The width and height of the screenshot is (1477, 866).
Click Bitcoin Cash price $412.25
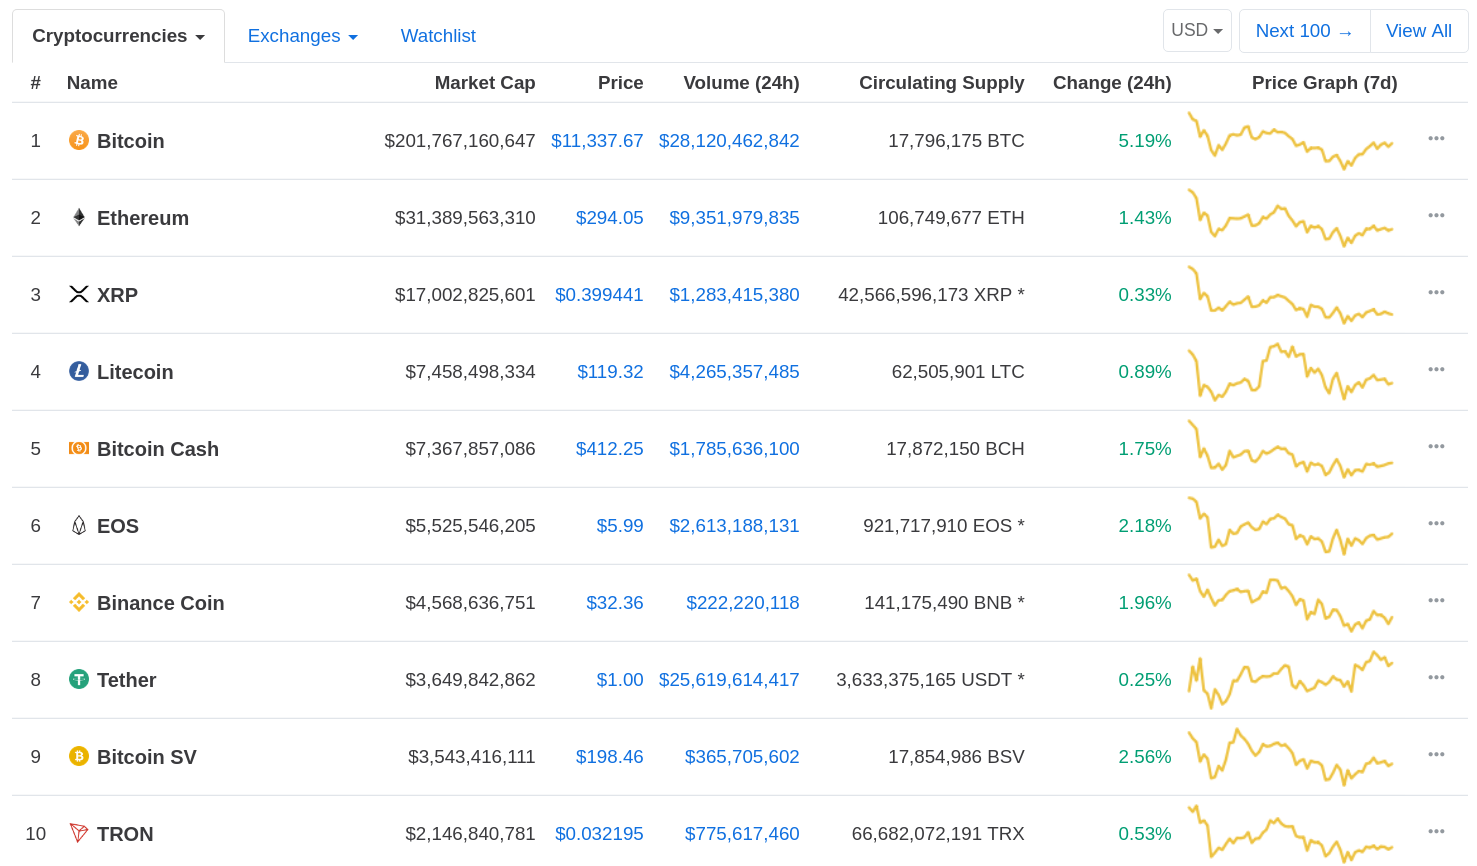tap(610, 449)
